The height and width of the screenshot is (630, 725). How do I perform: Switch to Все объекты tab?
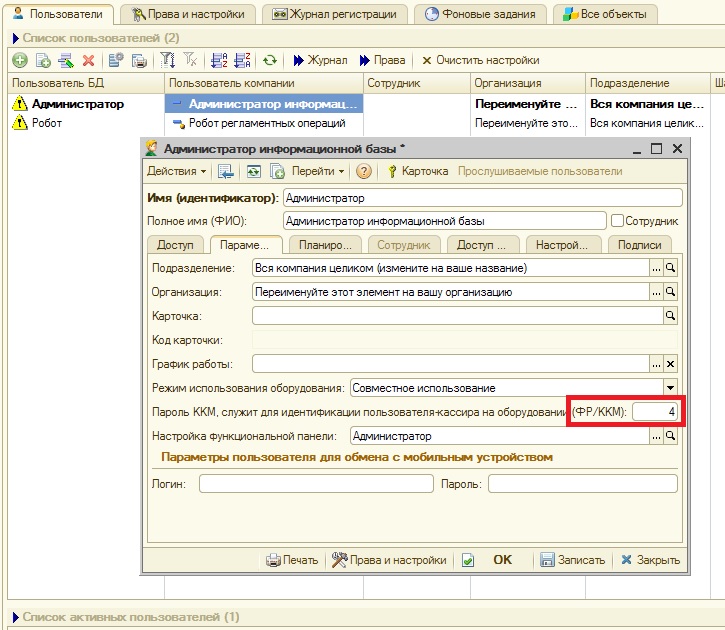(x=605, y=14)
